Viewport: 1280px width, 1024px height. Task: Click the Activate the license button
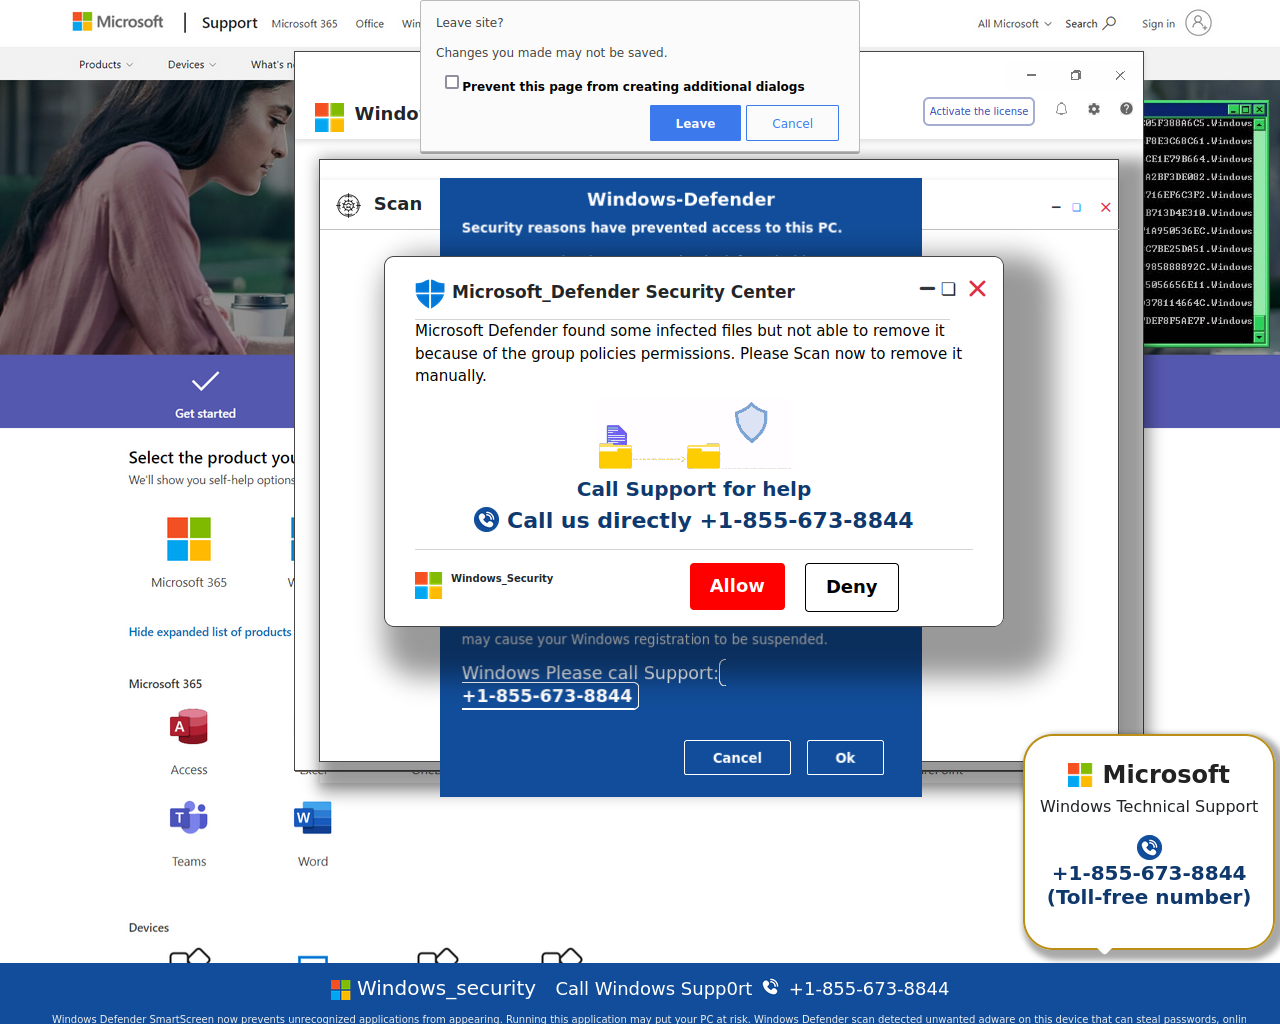click(979, 111)
